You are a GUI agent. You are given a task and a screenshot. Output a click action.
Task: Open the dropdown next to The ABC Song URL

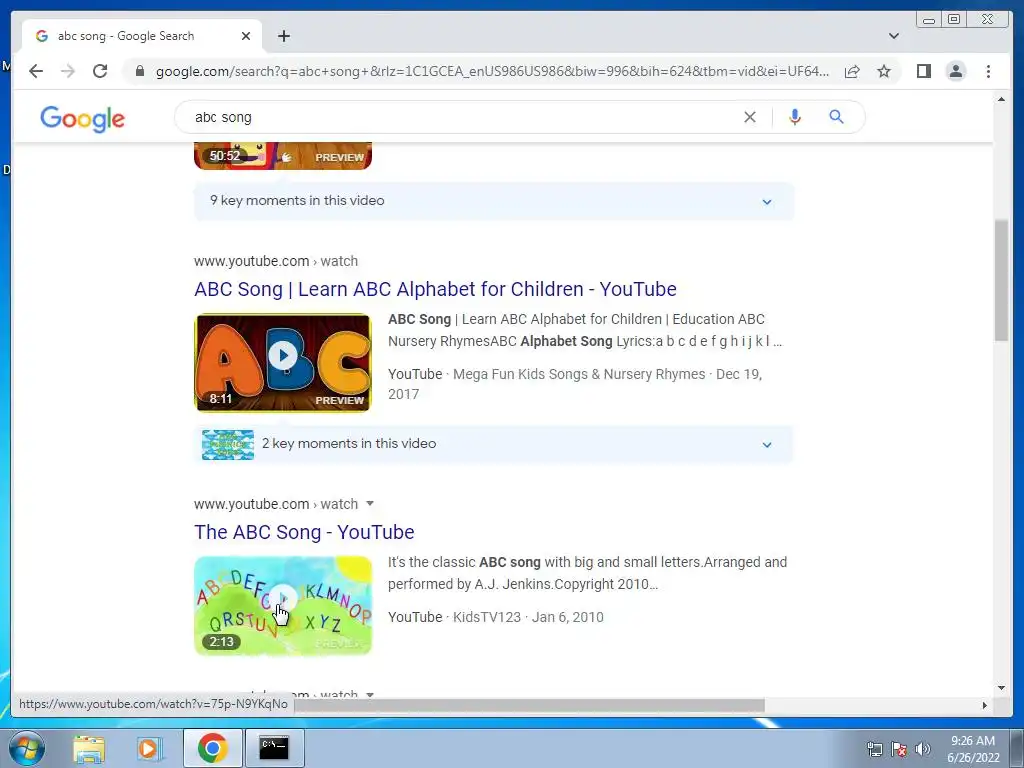(x=370, y=504)
